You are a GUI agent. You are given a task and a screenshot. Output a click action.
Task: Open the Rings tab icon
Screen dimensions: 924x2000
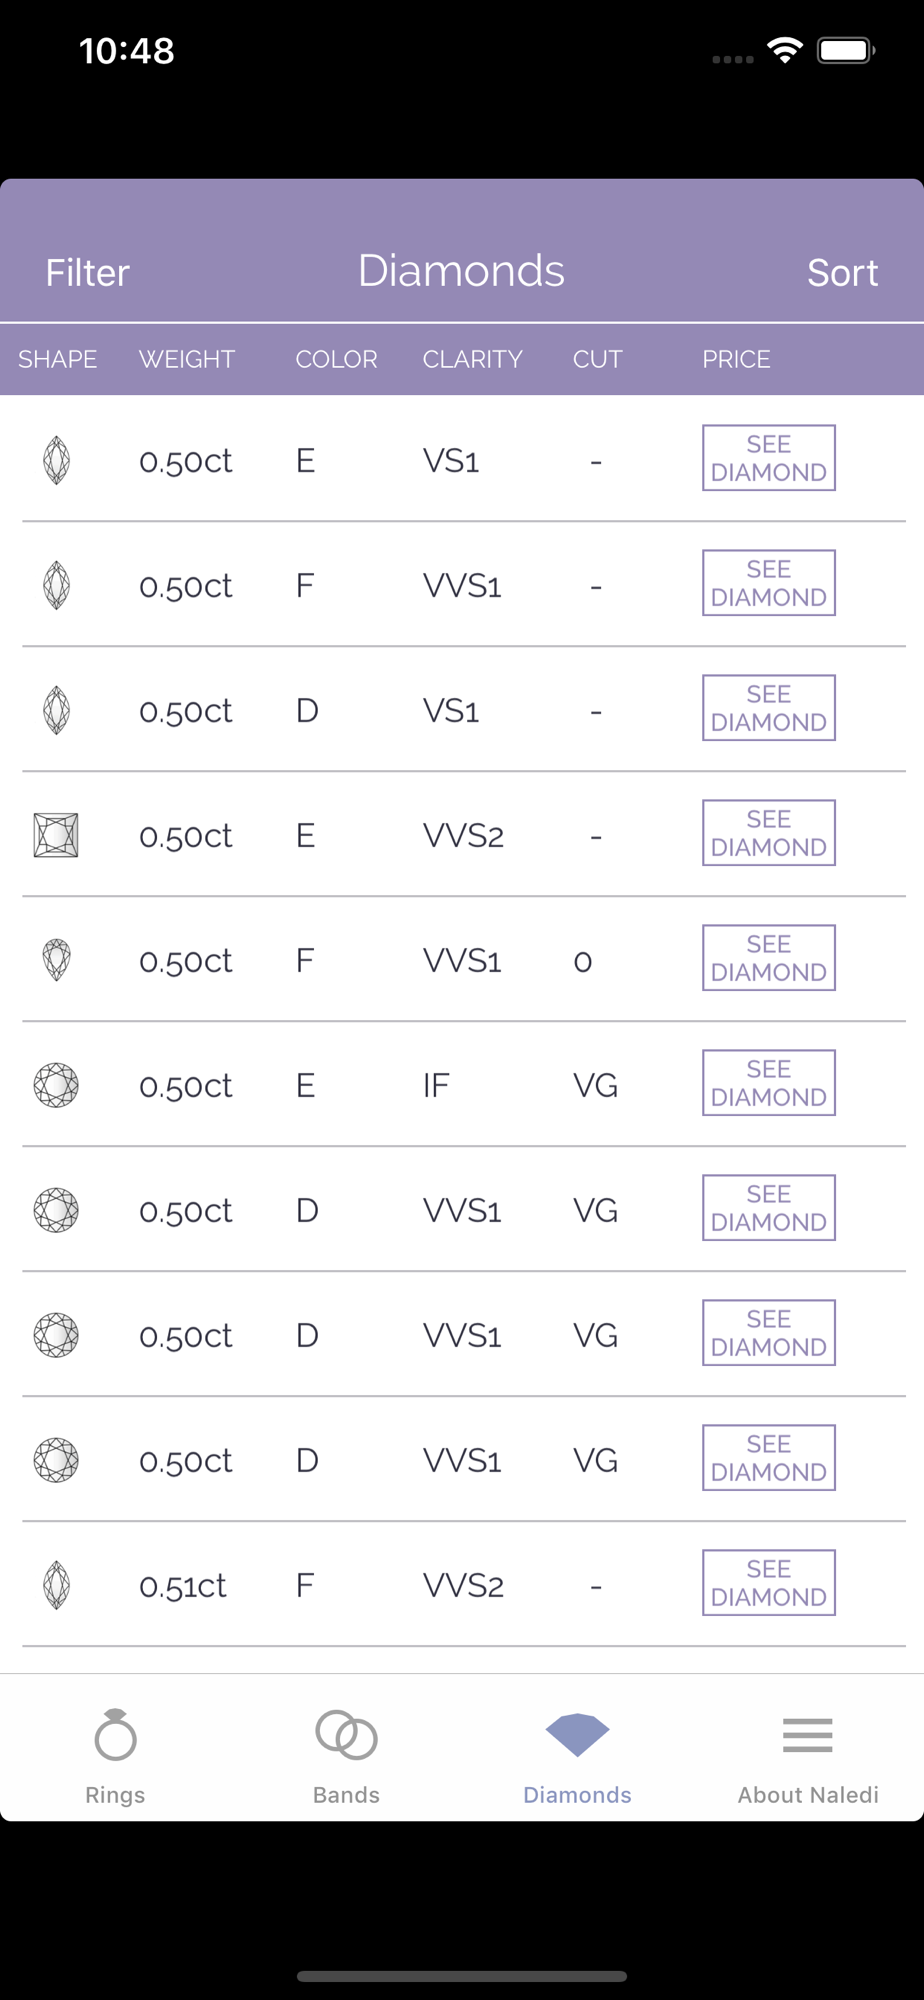point(115,1736)
